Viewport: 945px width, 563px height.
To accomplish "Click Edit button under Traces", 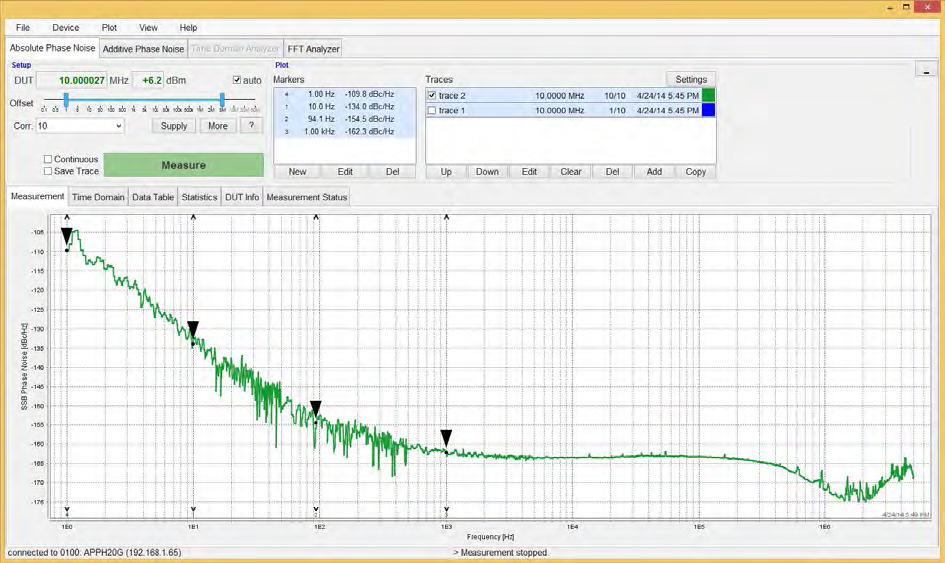I will 529,172.
